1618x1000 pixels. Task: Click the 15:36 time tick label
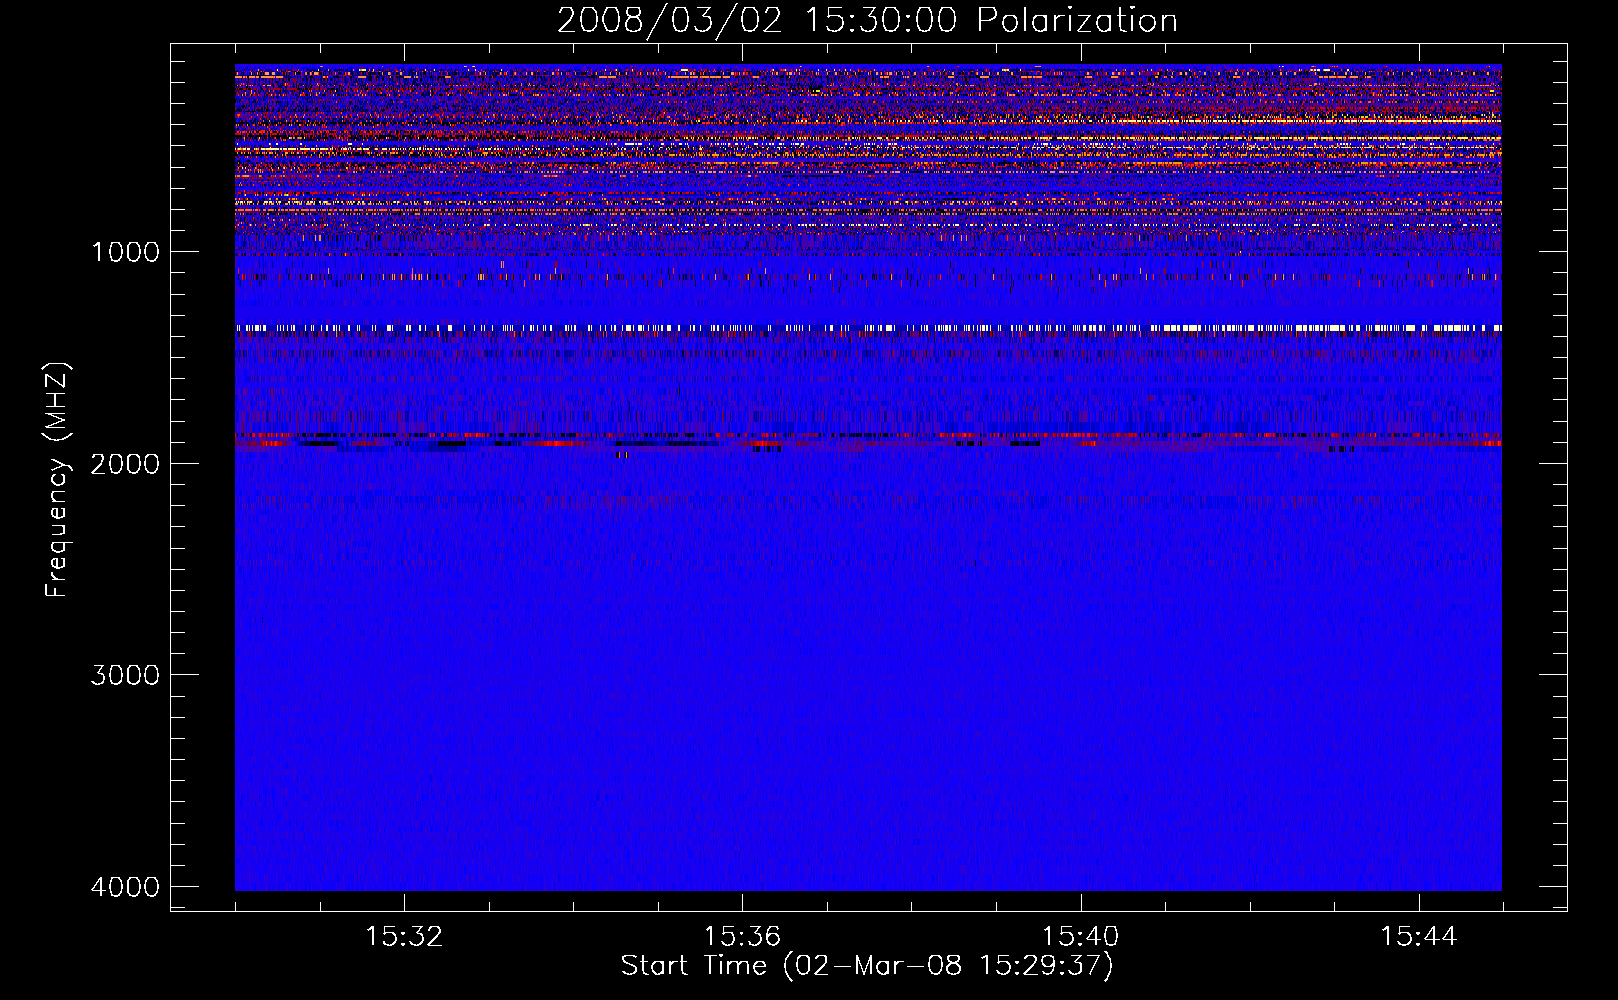point(742,937)
